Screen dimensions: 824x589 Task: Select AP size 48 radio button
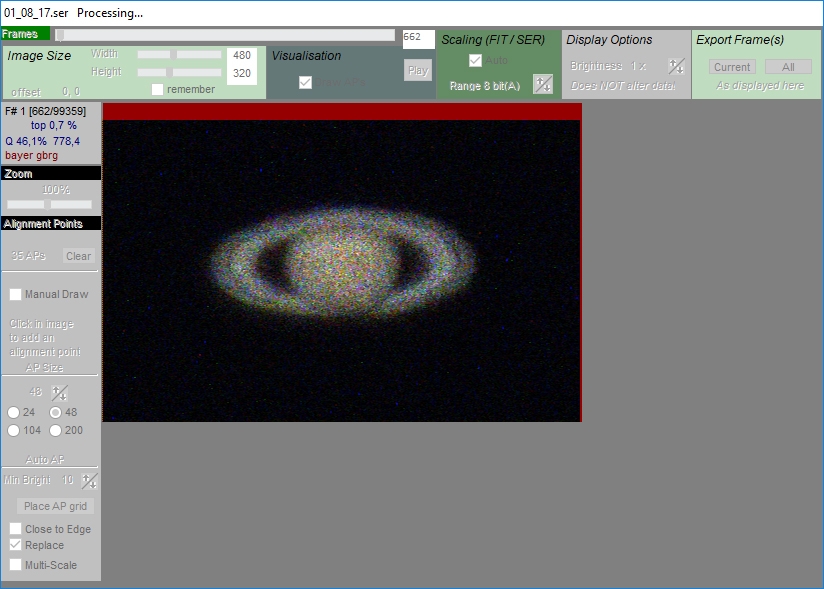coord(55,412)
